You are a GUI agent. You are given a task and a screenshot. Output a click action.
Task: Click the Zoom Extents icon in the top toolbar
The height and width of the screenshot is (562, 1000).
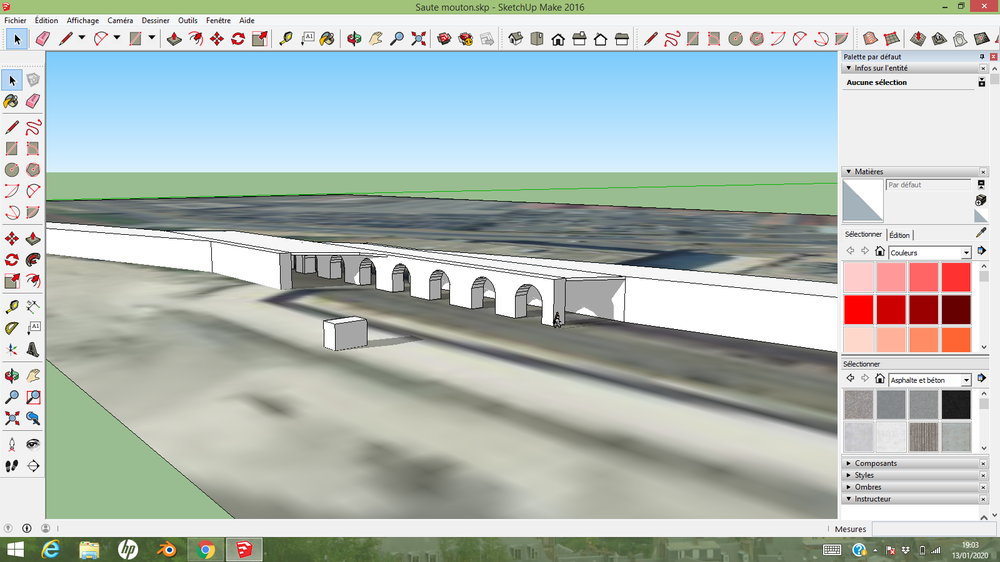pos(418,39)
